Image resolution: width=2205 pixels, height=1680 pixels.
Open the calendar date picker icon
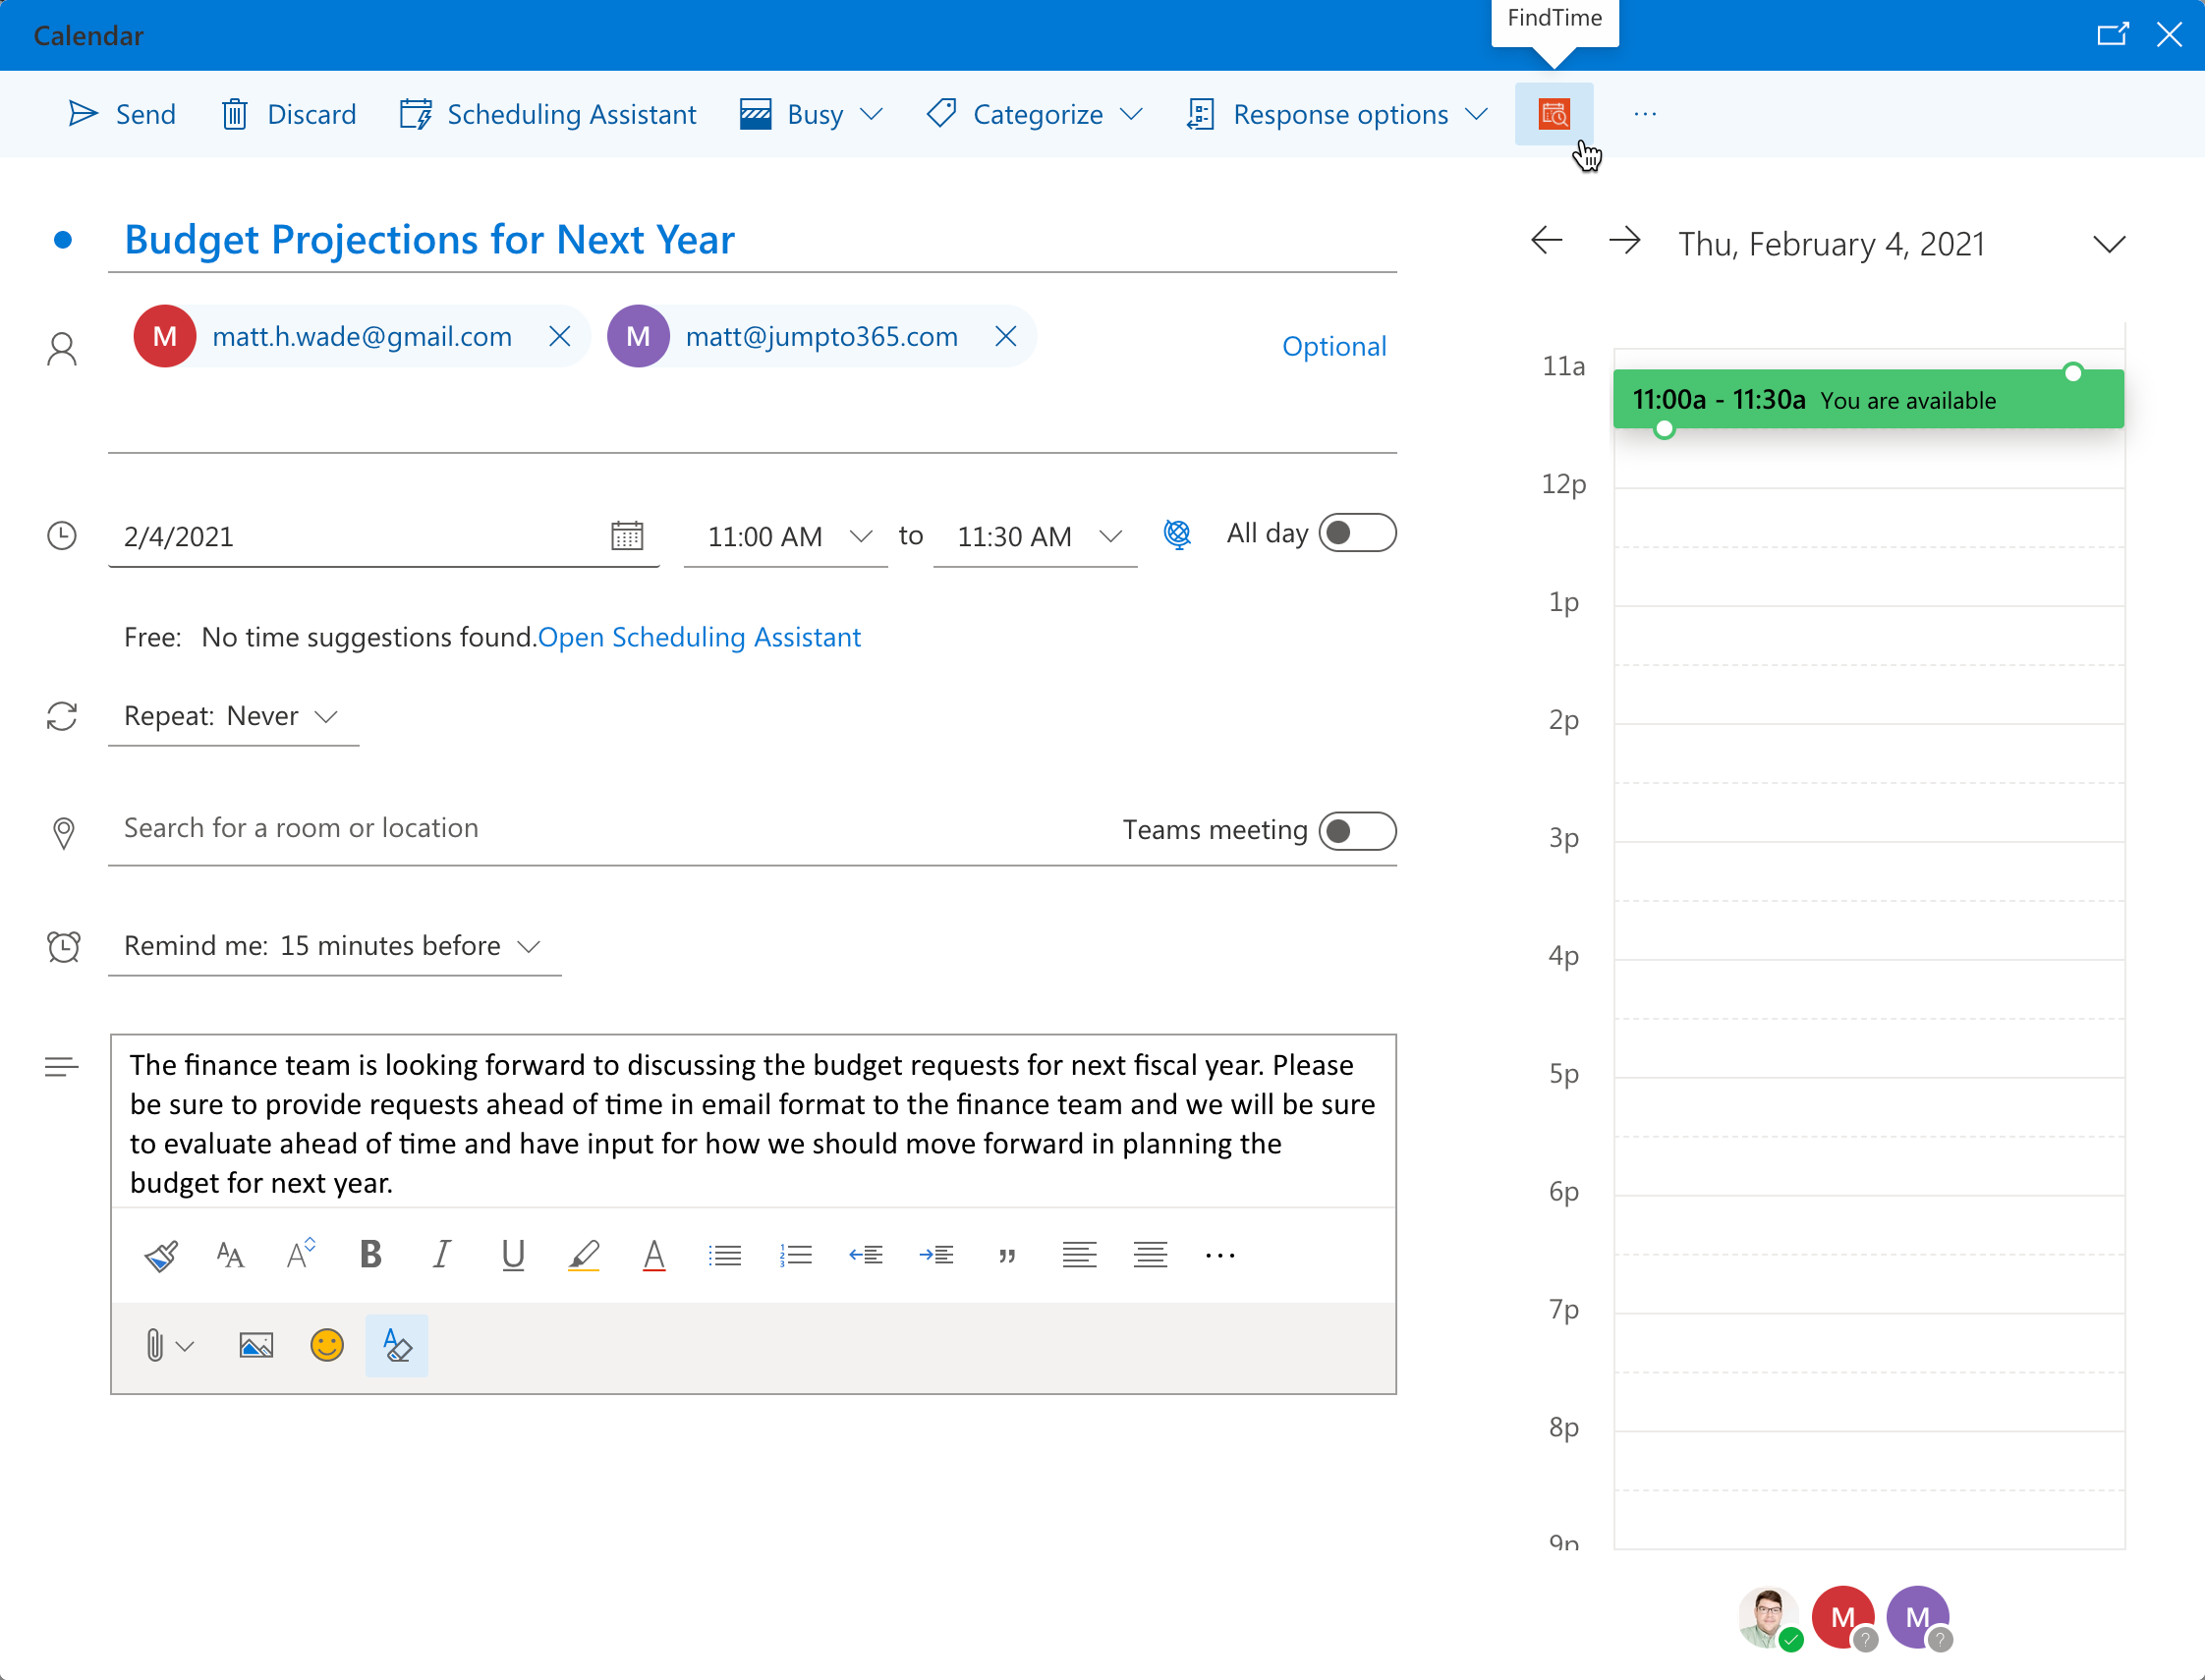click(x=627, y=536)
